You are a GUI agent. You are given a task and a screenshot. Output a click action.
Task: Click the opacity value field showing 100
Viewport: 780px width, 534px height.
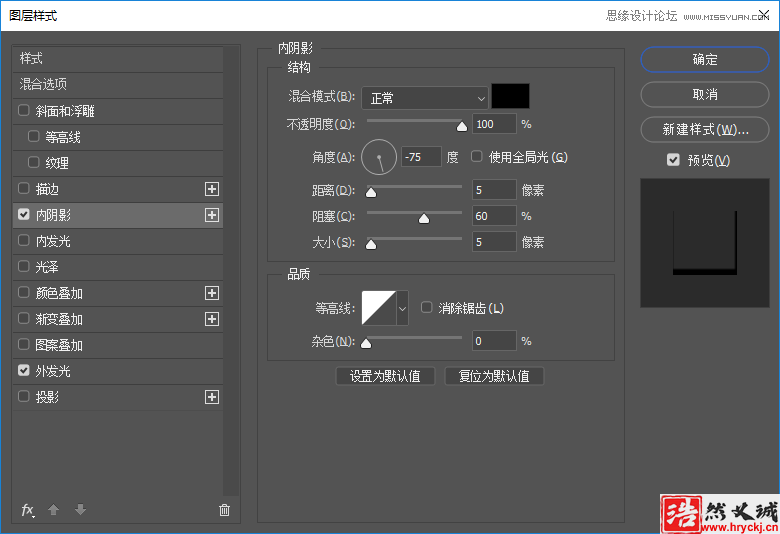[494, 124]
